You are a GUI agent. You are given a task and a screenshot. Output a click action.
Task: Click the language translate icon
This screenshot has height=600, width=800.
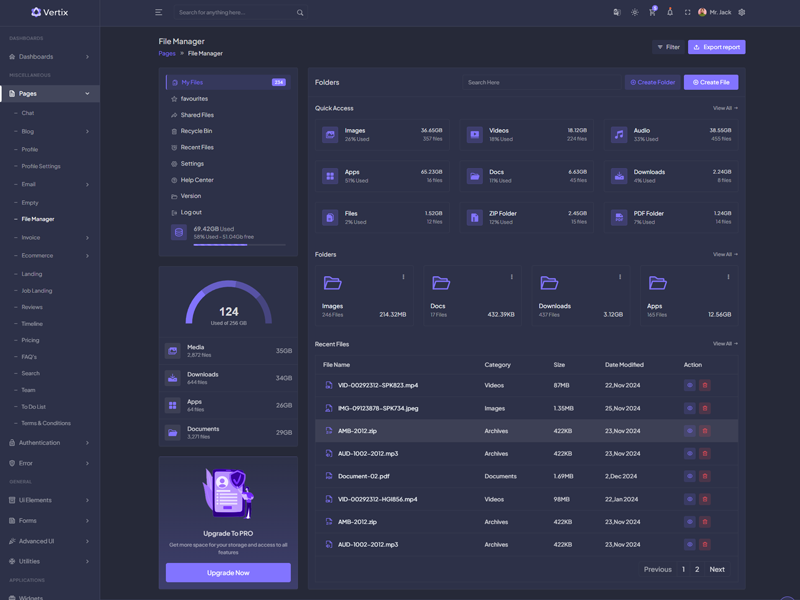pos(617,12)
